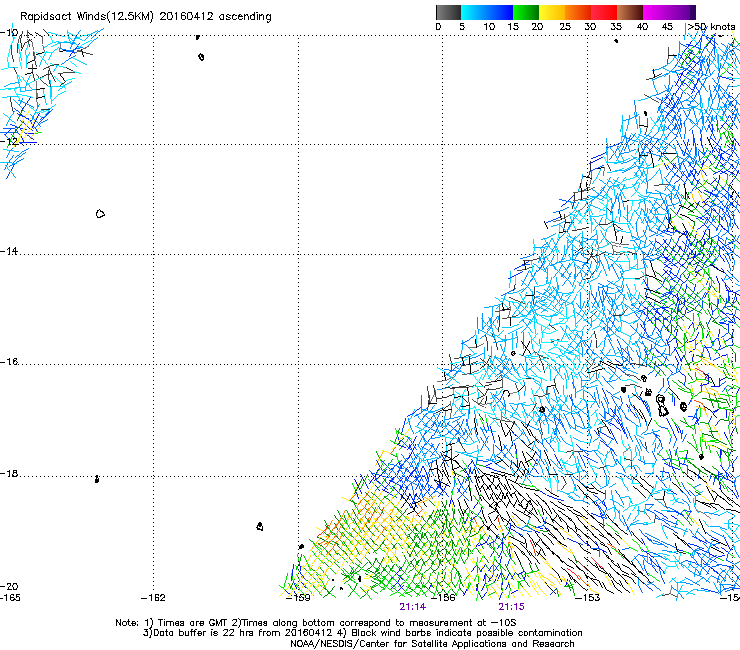This screenshot has height=650, width=740.
Task: Select the magenta 40-45 knots legend swatch
Action: point(656,12)
